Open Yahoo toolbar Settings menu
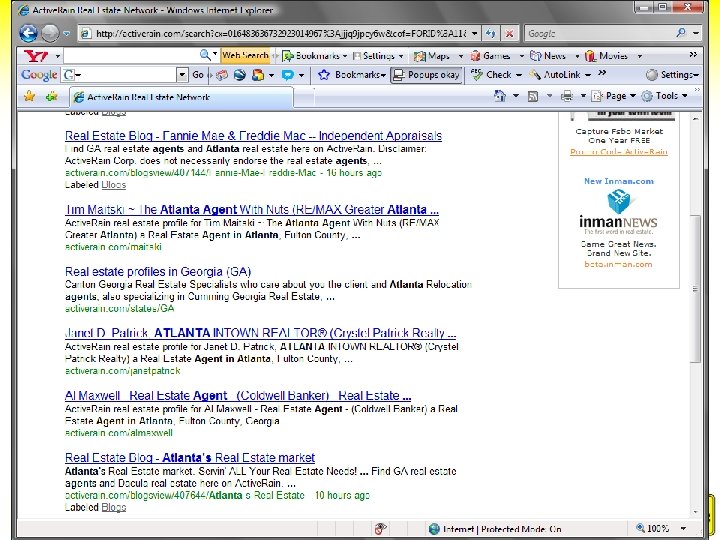The width and height of the screenshot is (720, 540). pyautogui.click(x=378, y=56)
